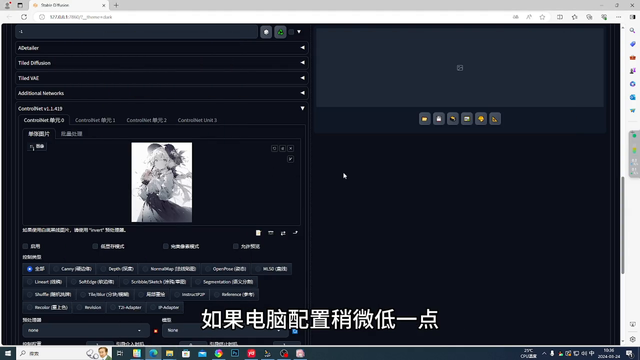
Task: Click the red run preprocessor explosion icon
Action: pos(156,331)
